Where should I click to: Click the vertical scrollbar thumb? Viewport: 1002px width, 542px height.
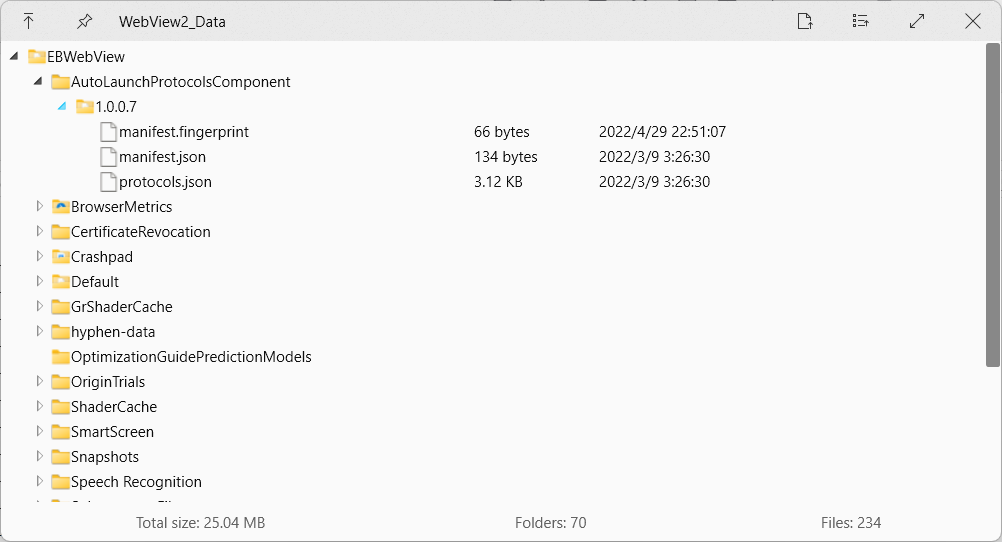(x=992, y=205)
